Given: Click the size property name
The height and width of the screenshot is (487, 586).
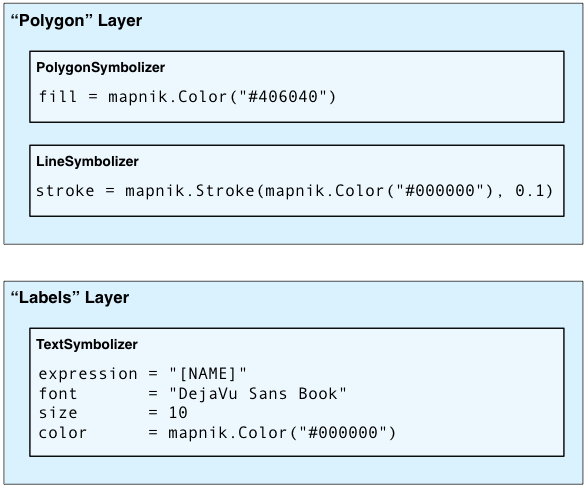Looking at the screenshot, I should click(58, 413).
